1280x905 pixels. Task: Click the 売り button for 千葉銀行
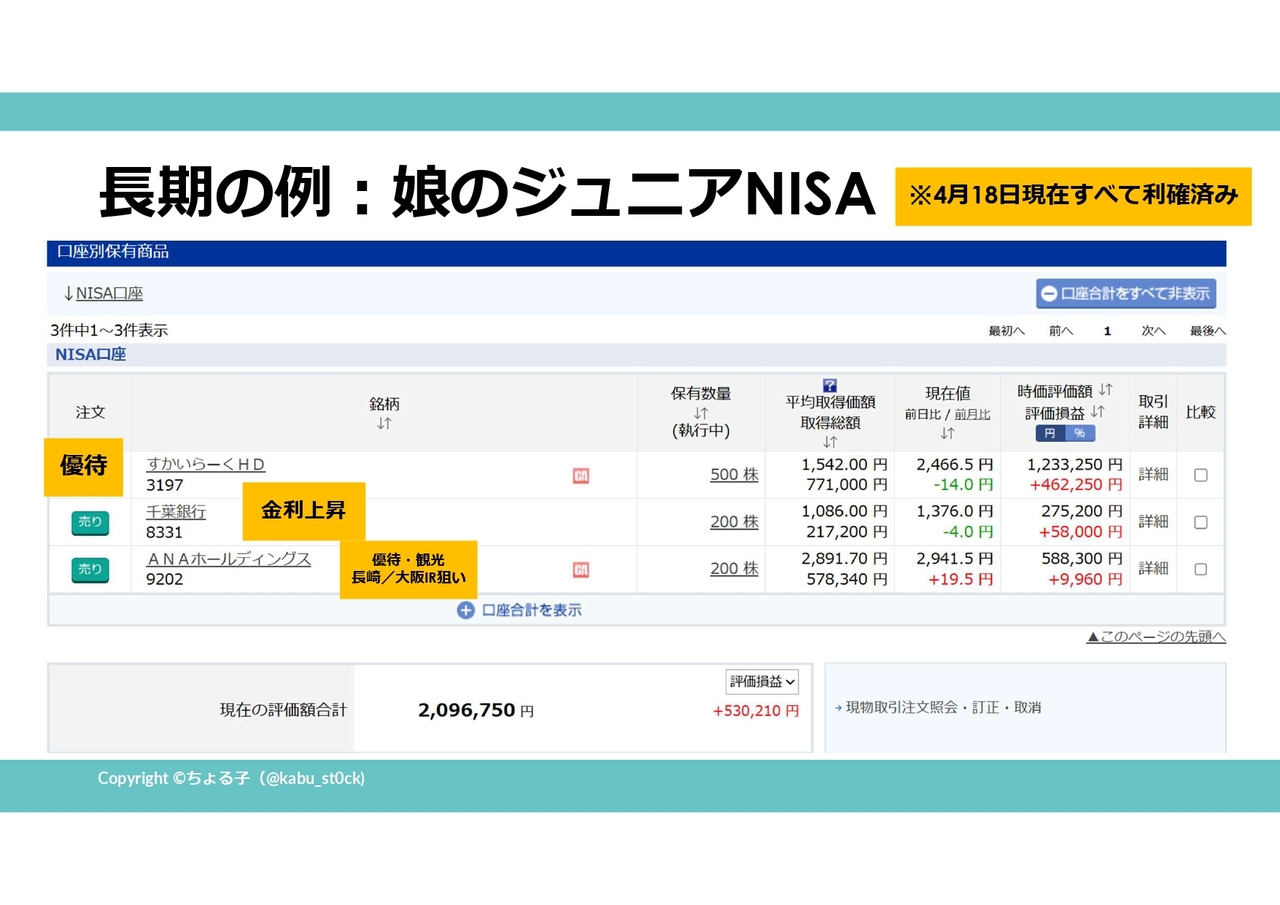coord(90,523)
